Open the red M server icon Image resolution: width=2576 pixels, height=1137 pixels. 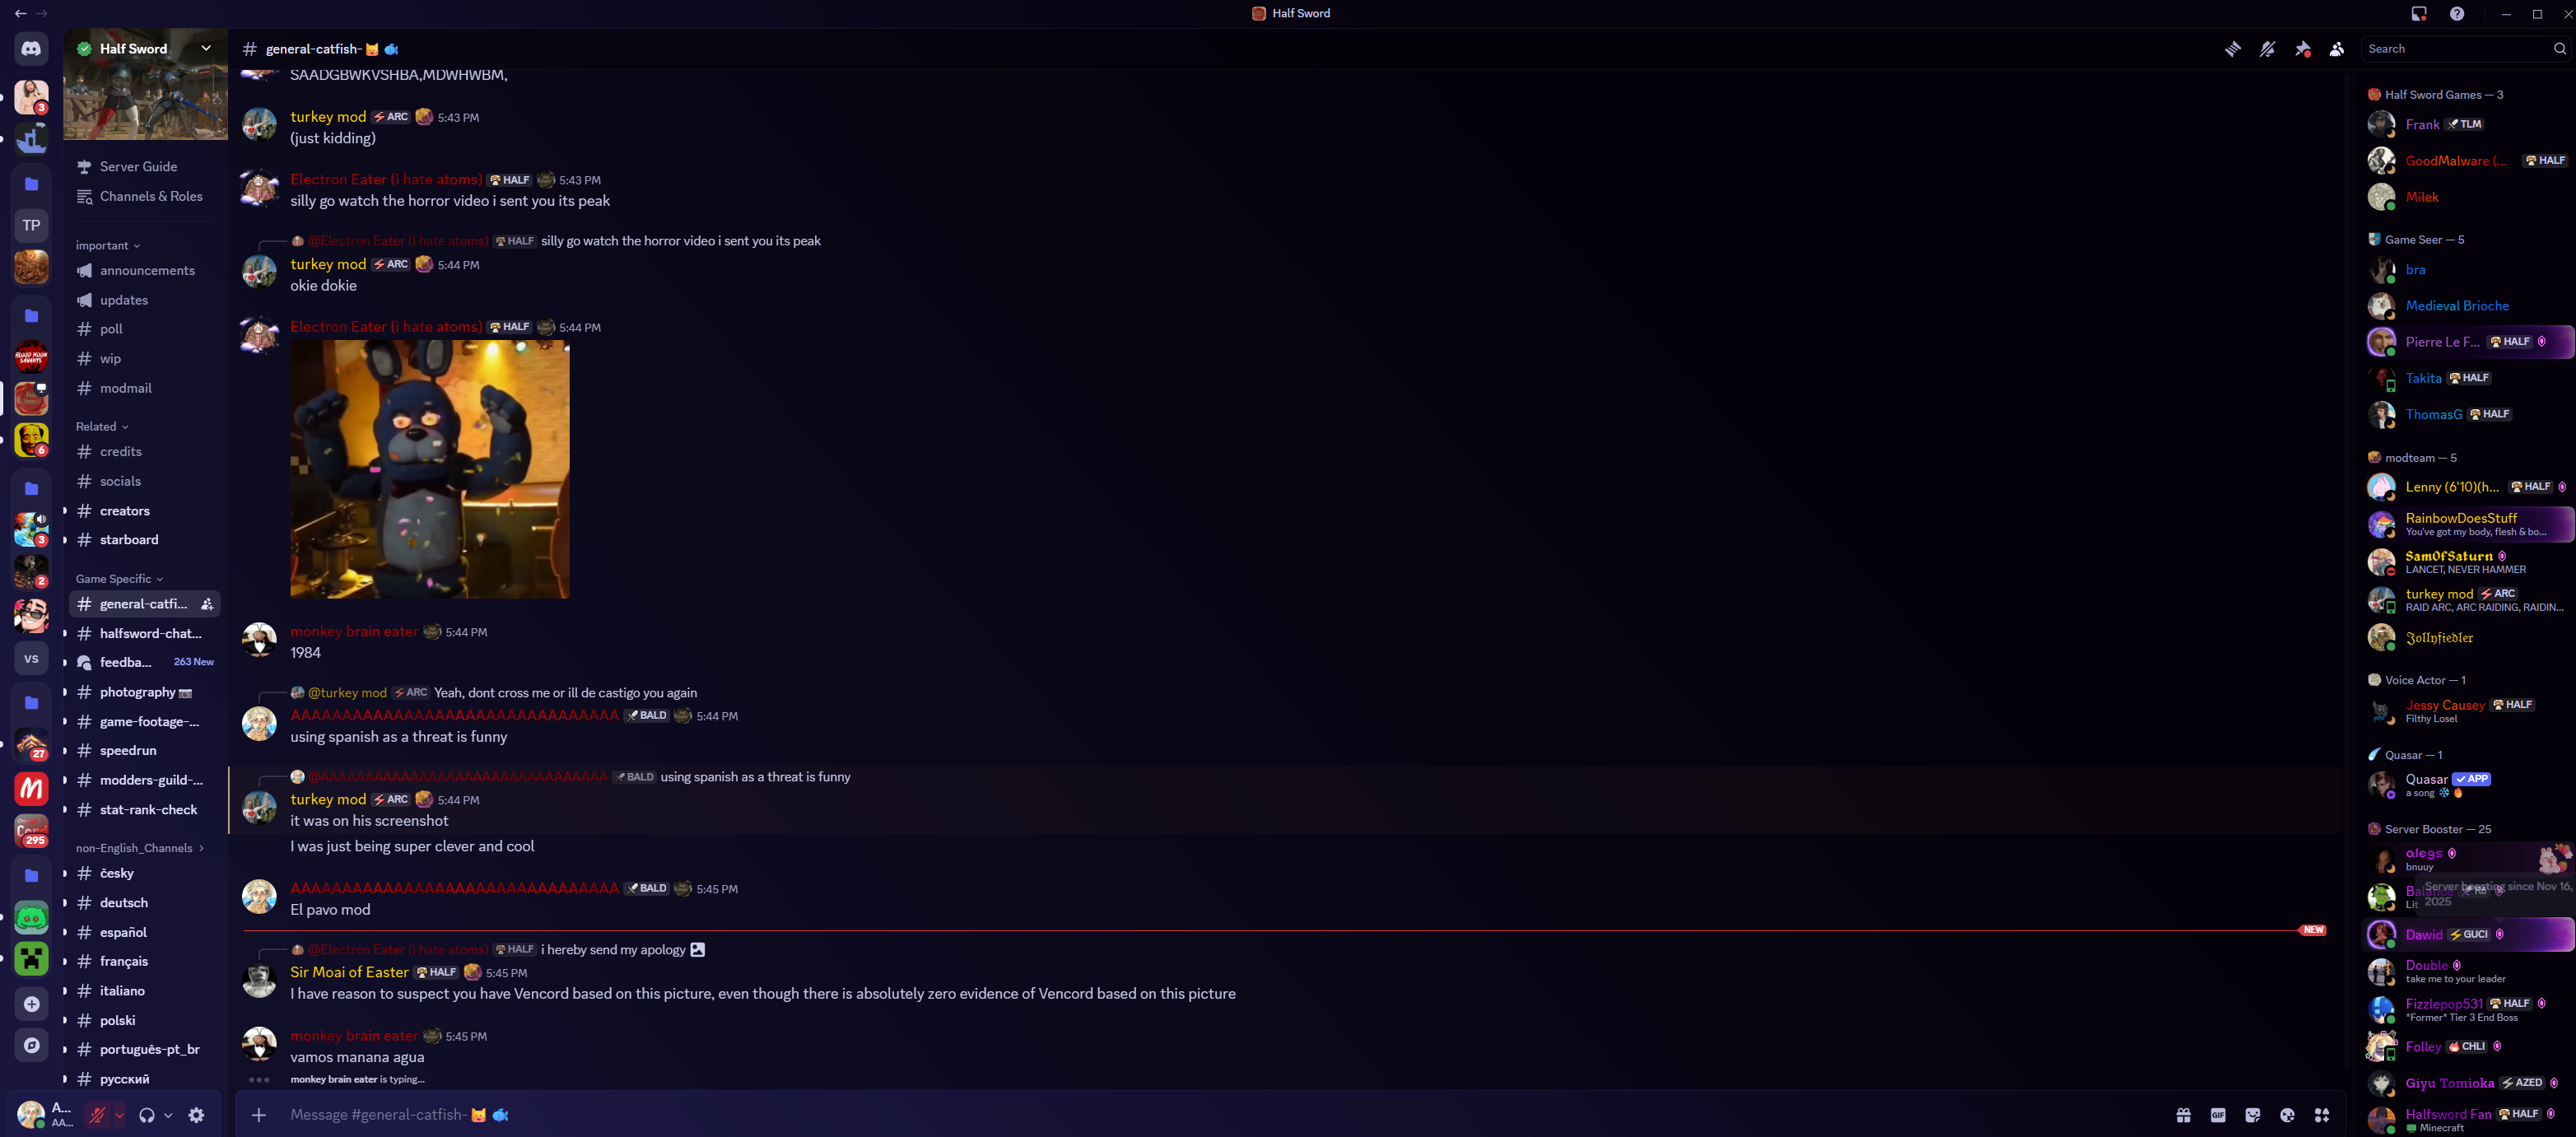click(31, 788)
